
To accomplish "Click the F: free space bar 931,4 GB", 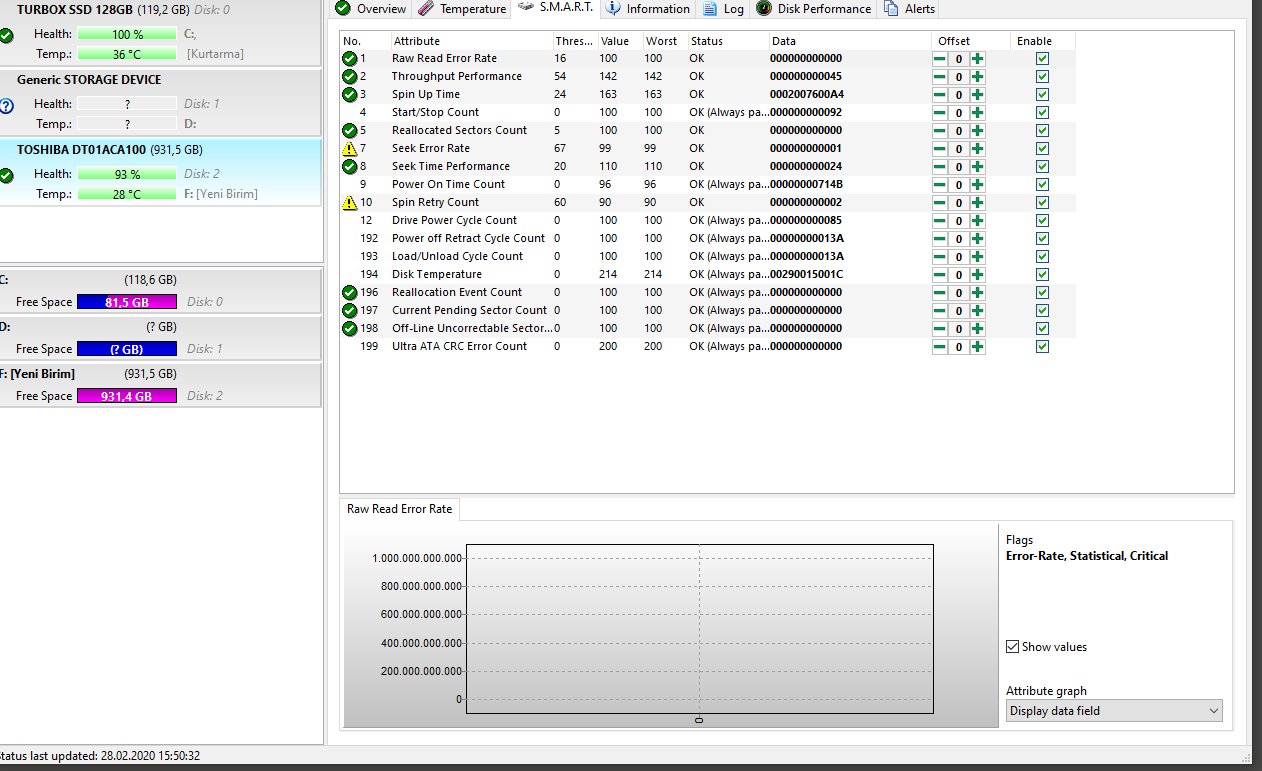I will 127,396.
